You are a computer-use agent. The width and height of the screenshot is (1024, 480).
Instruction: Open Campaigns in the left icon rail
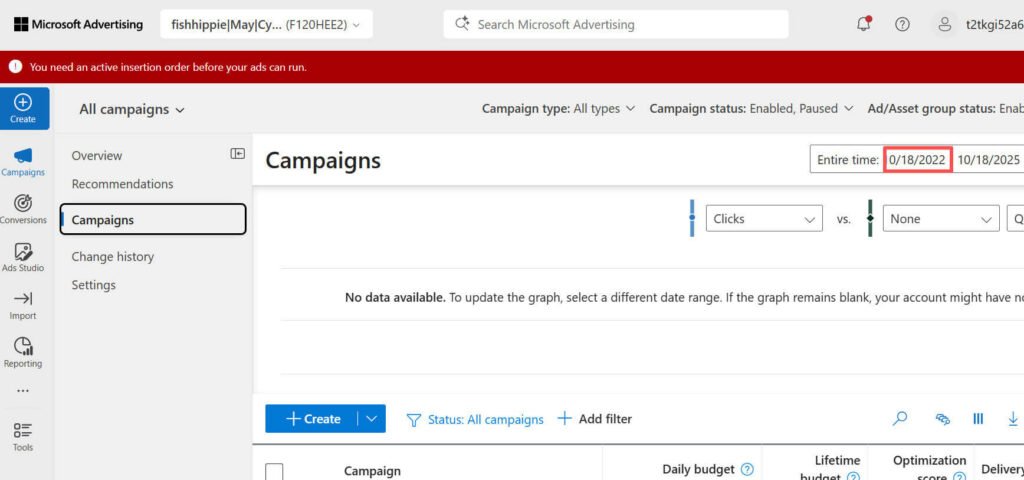(x=23, y=161)
